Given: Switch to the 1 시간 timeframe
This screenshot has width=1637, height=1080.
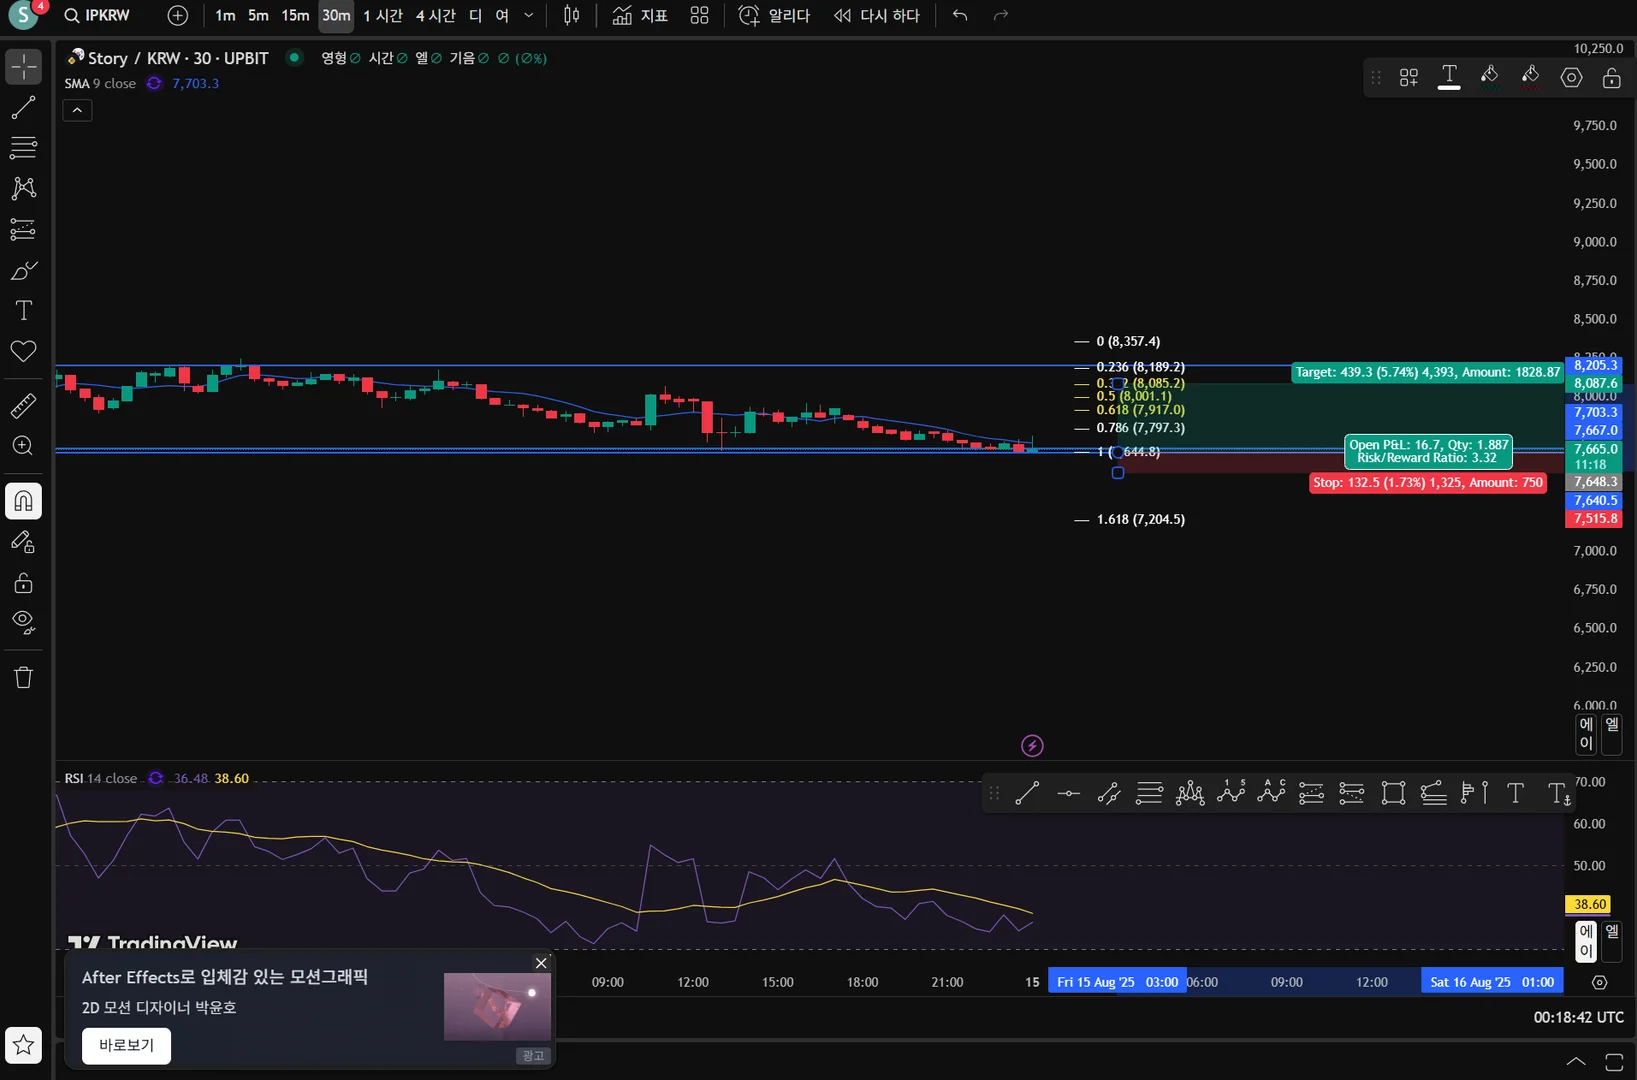Looking at the screenshot, I should click(x=383, y=16).
